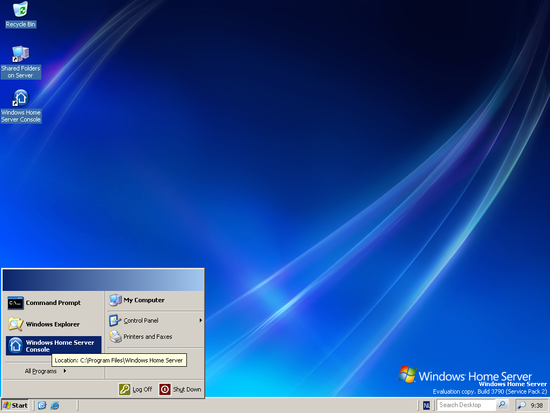Expand All Programs list
Image resolution: width=550 pixels, height=413 pixels.
point(46,371)
